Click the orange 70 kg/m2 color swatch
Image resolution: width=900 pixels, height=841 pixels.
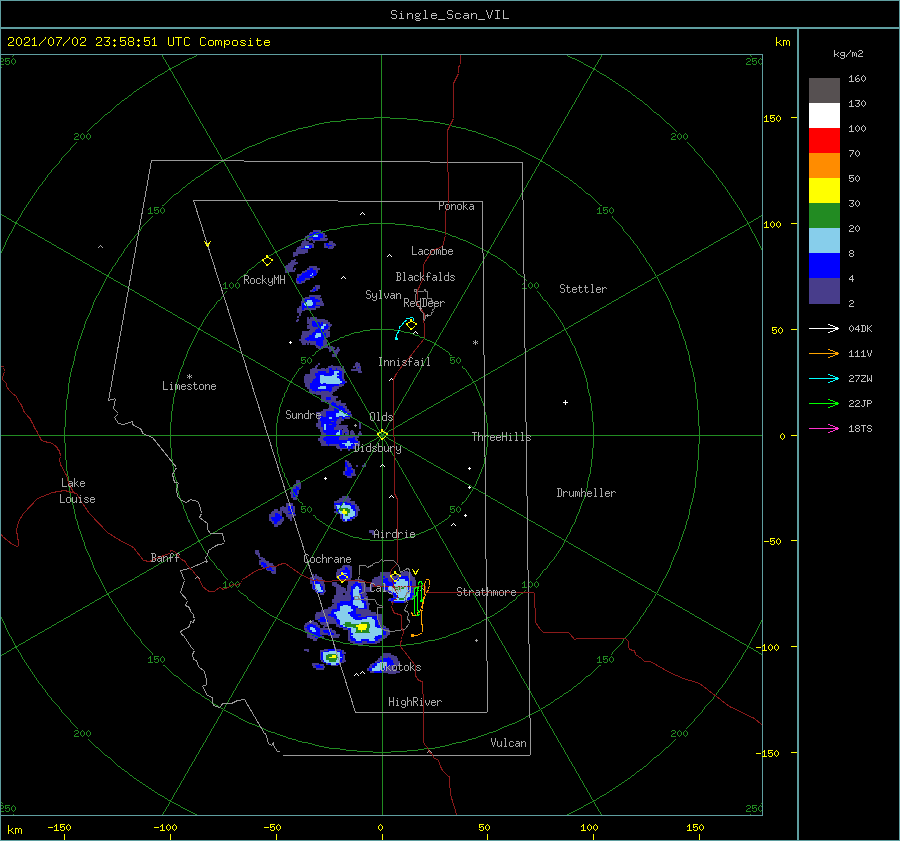[x=824, y=165]
